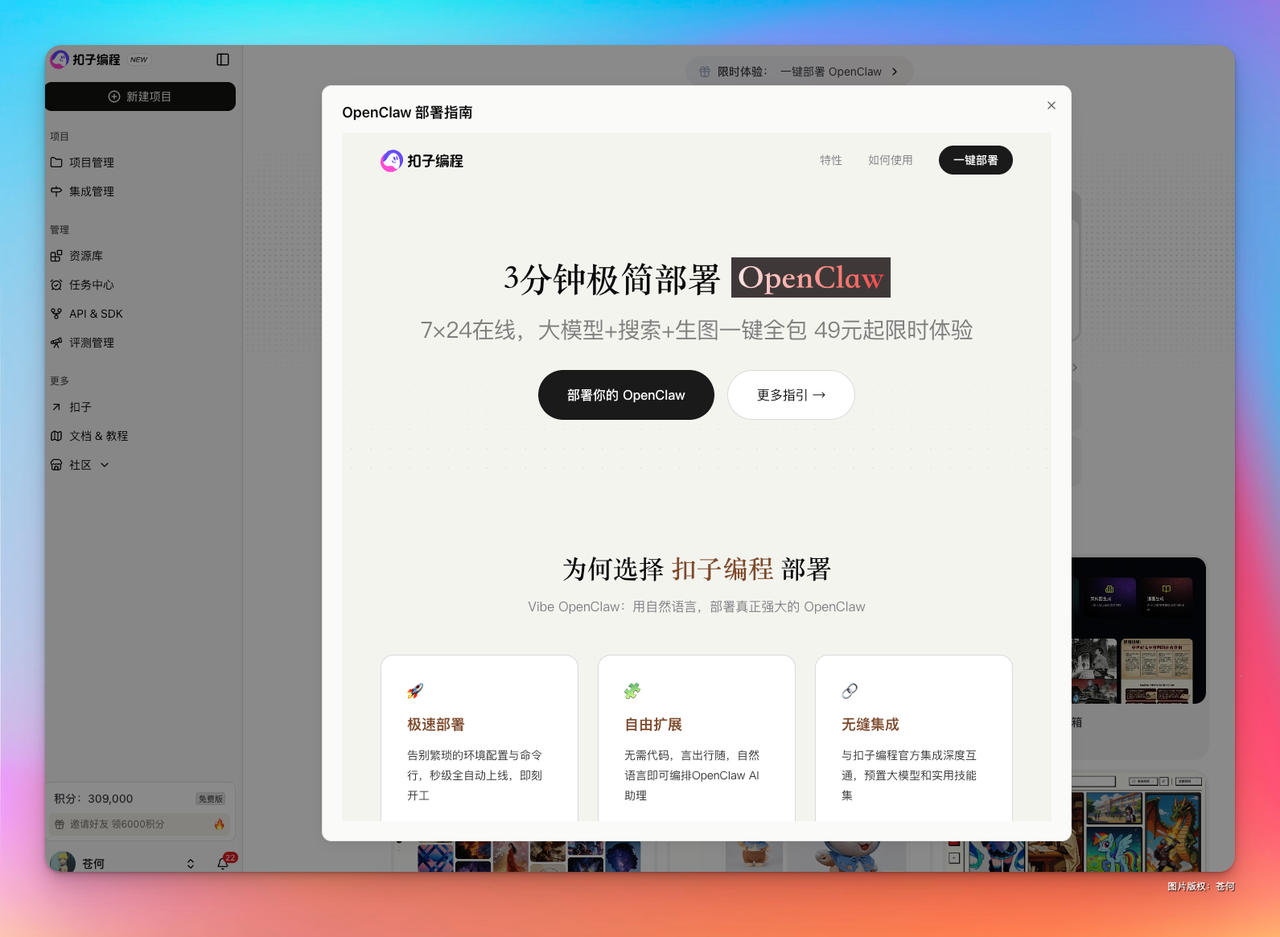The image size is (1280, 937).
Task: Open the 苍何 user avatar
Action: (62, 862)
